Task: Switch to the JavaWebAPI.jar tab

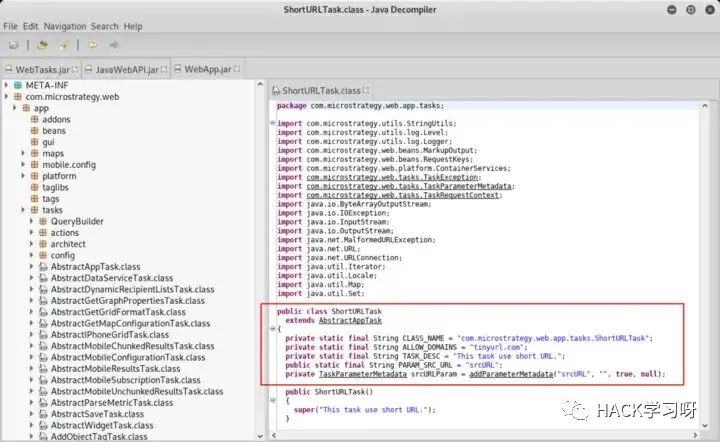Action: (126, 69)
